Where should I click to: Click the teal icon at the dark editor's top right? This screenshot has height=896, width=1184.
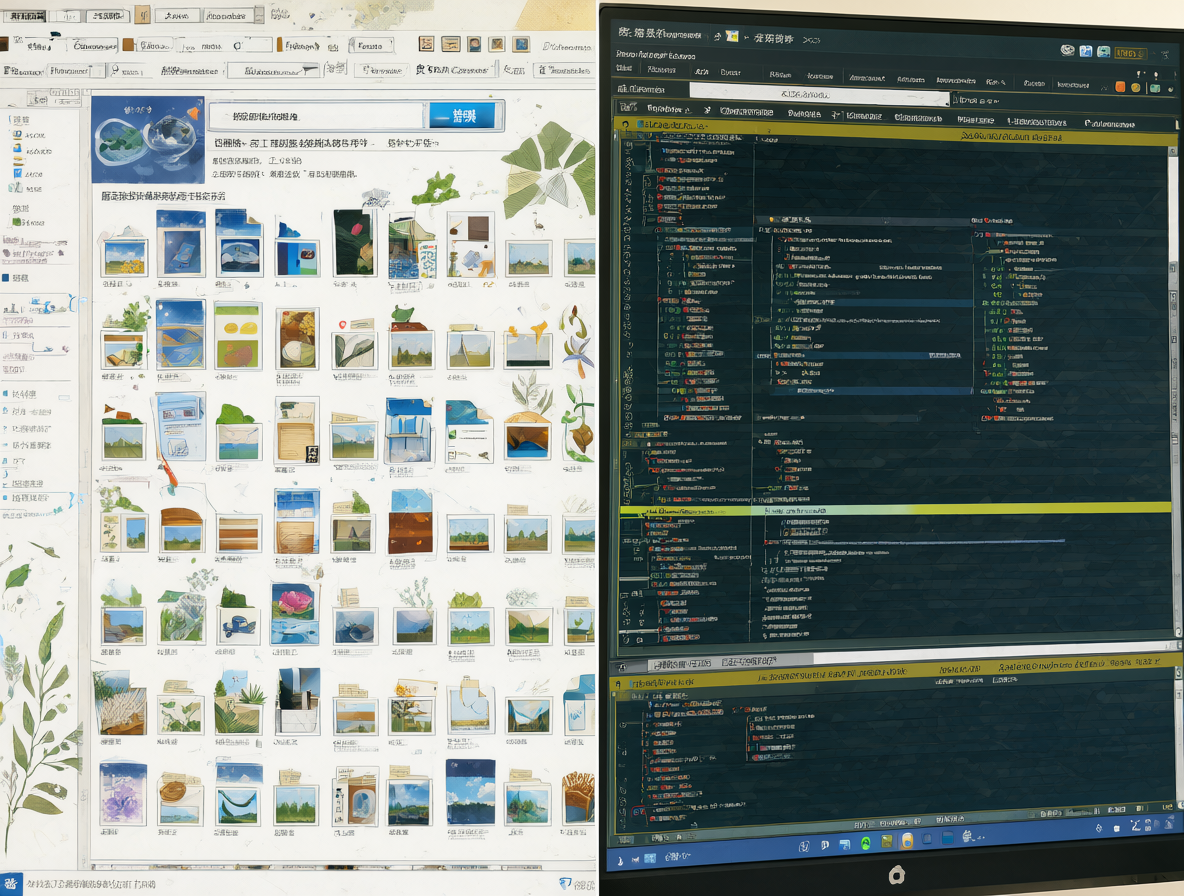pyautogui.click(x=1103, y=51)
